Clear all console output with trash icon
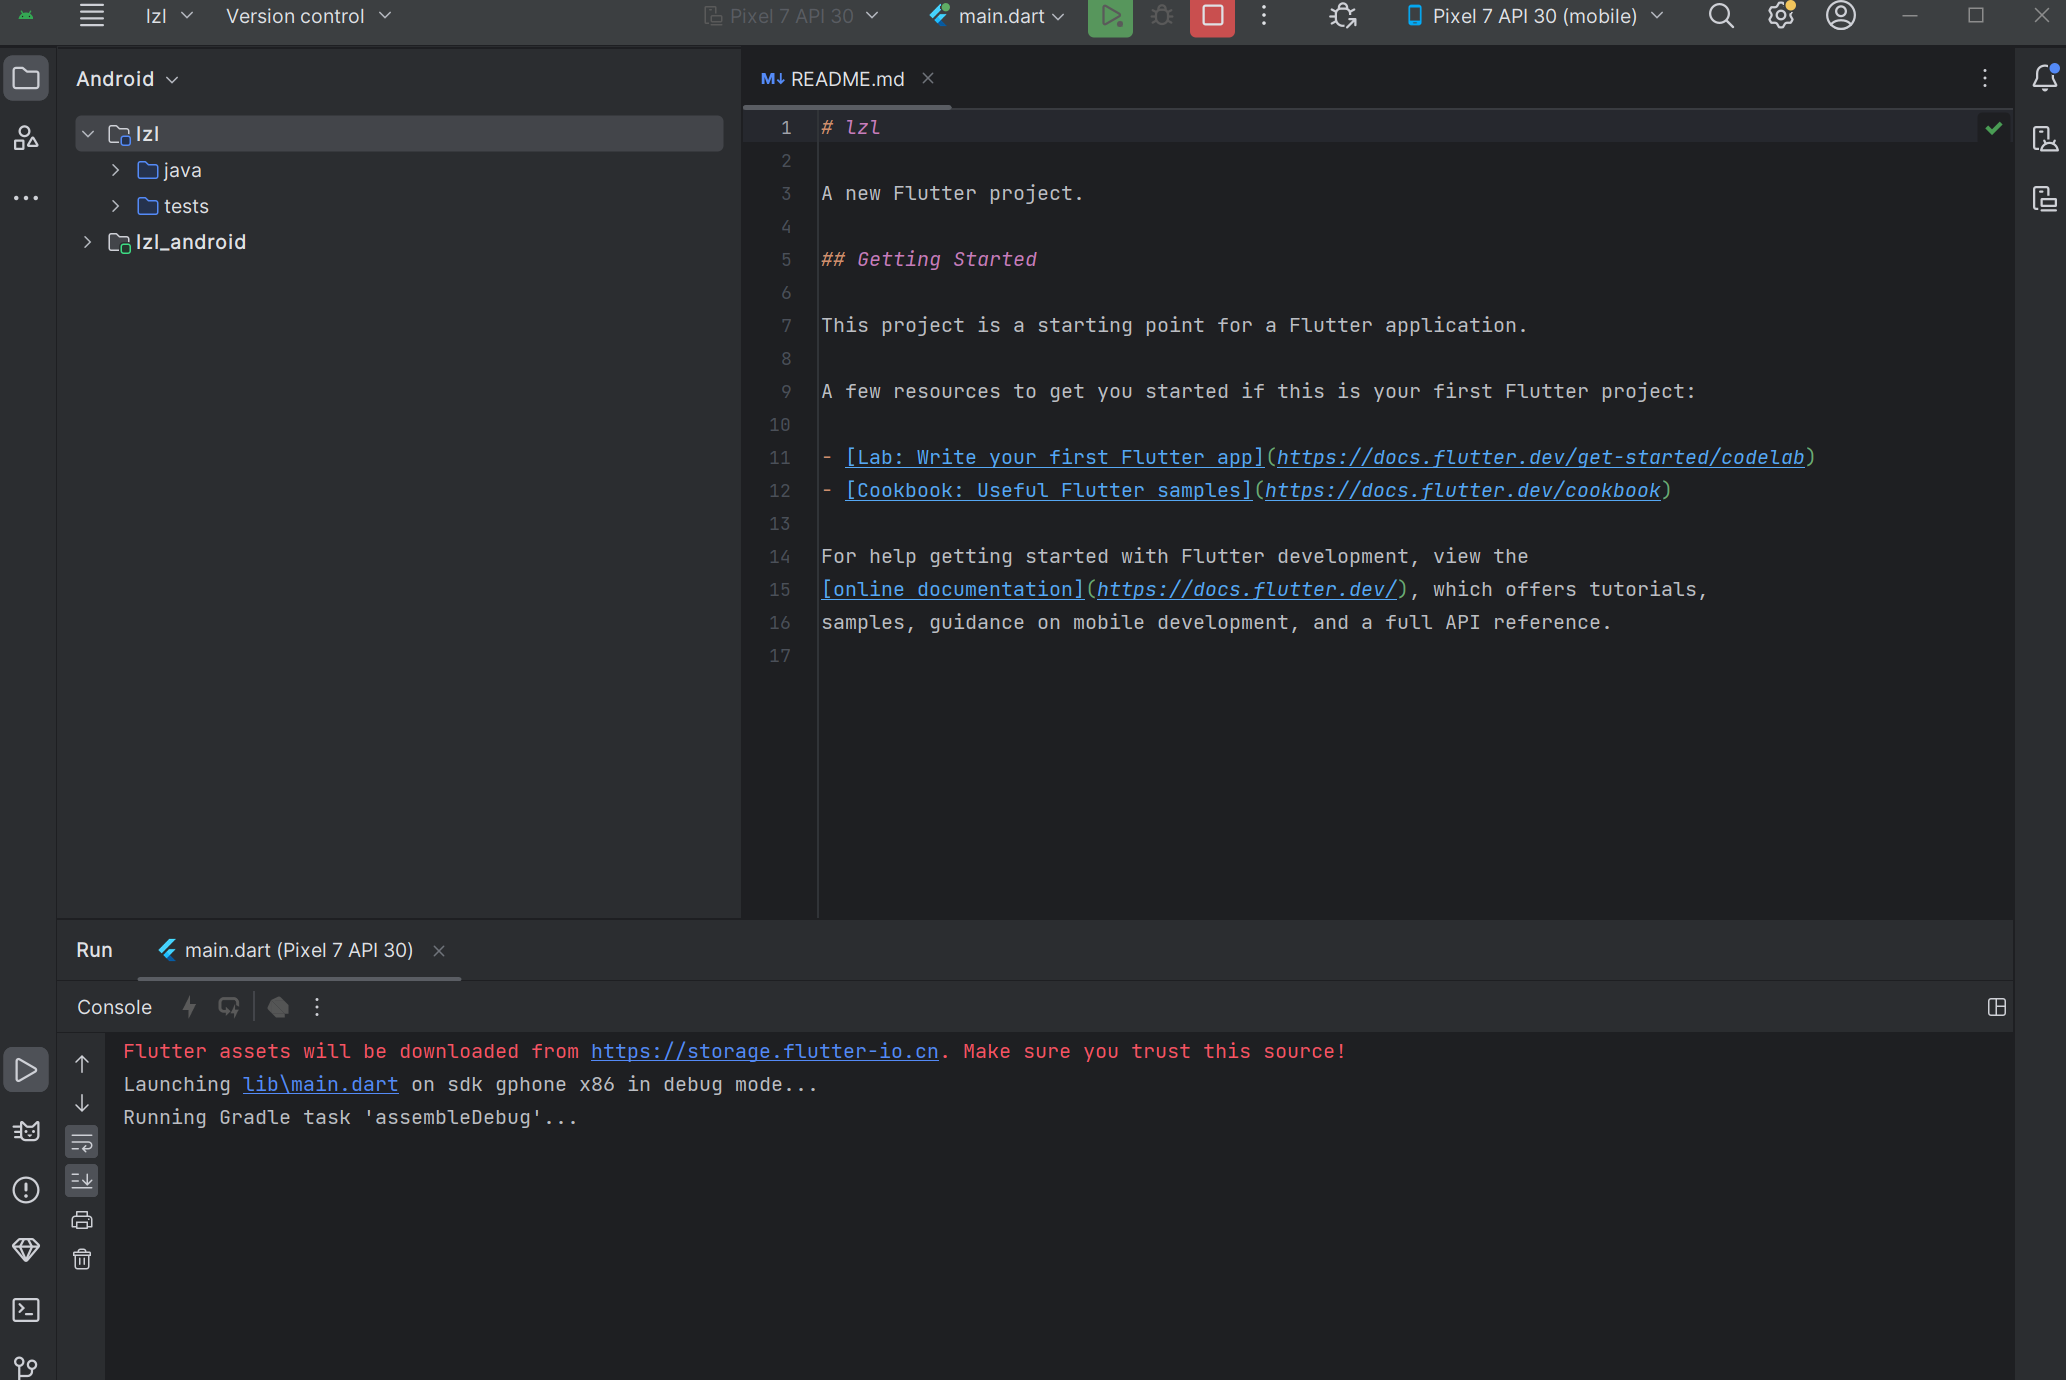Viewport: 2066px width, 1380px height. 82,1259
